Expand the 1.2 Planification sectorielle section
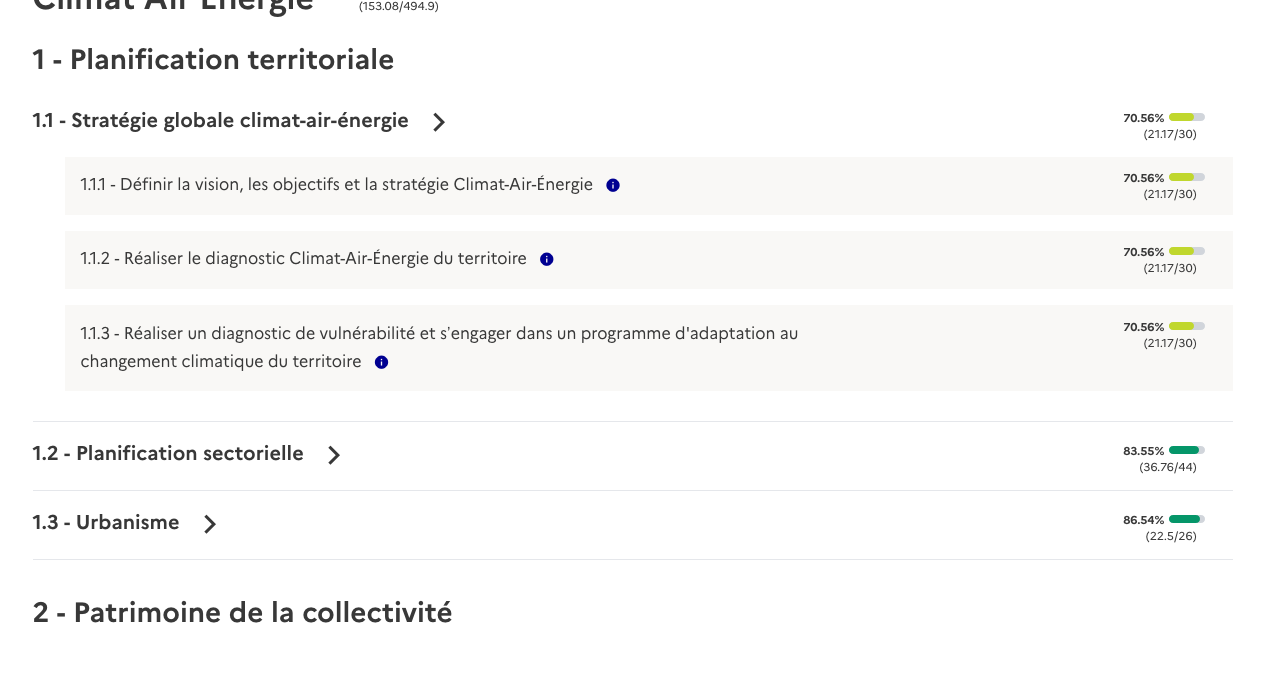This screenshot has height=692, width=1265. tap(167, 454)
